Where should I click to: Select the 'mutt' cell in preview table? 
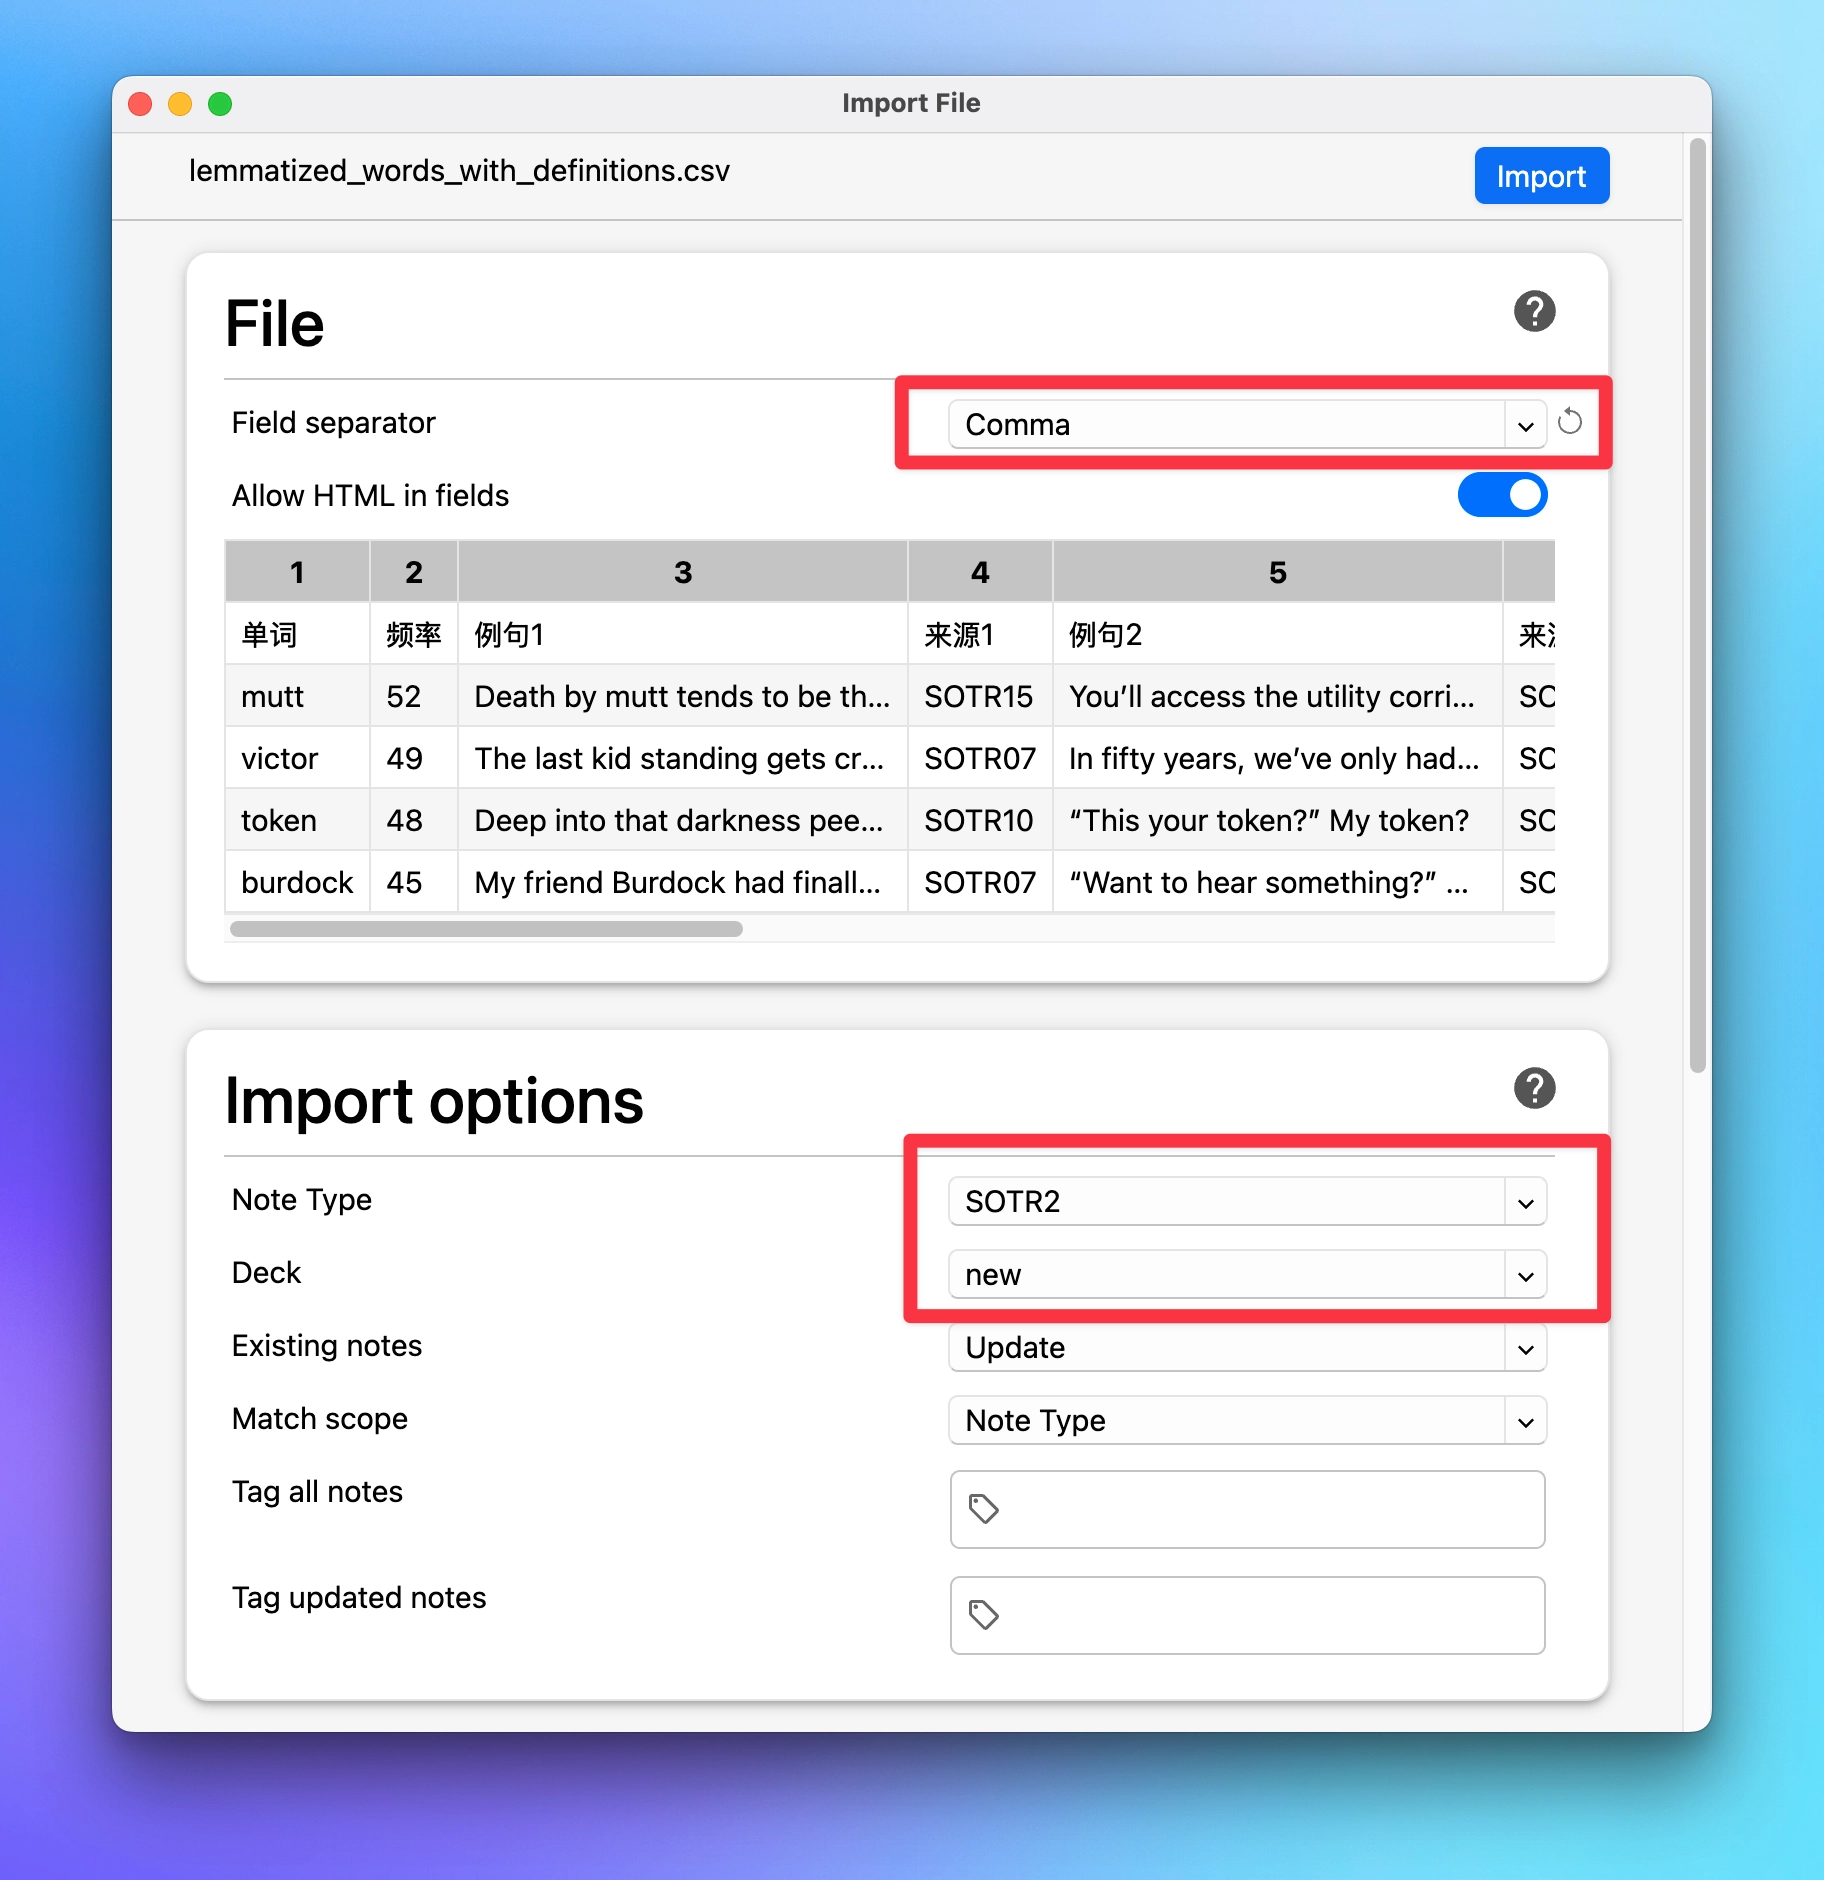pos(273,696)
